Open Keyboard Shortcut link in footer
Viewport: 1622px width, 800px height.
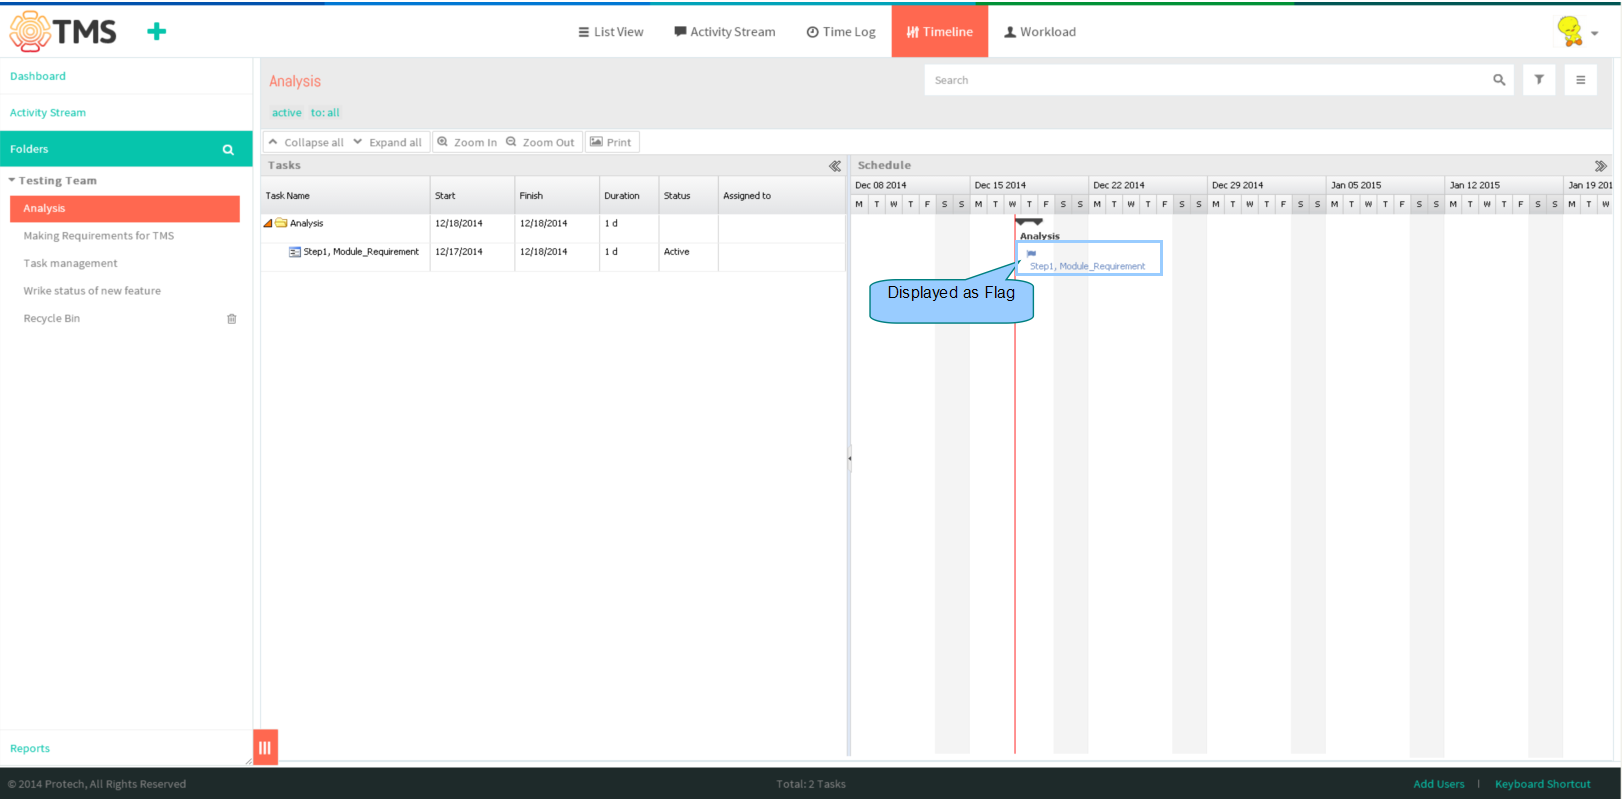tap(1542, 784)
